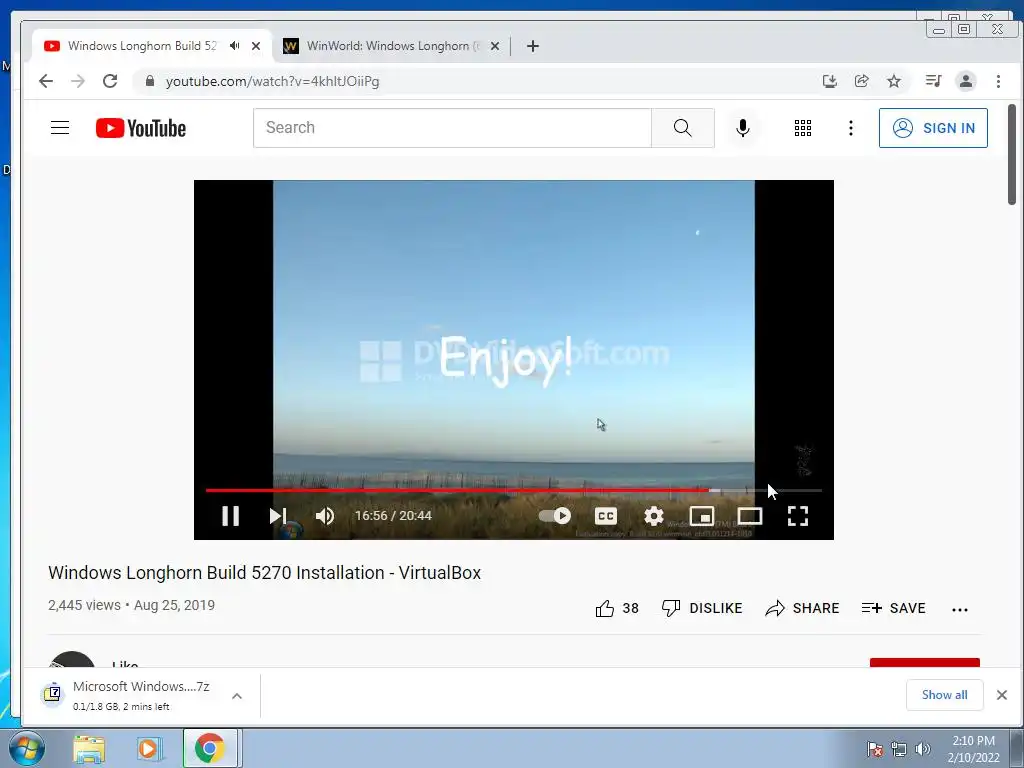The image size is (1024, 768).
Task: Open Chrome media controls icon
Action: pos(933,81)
